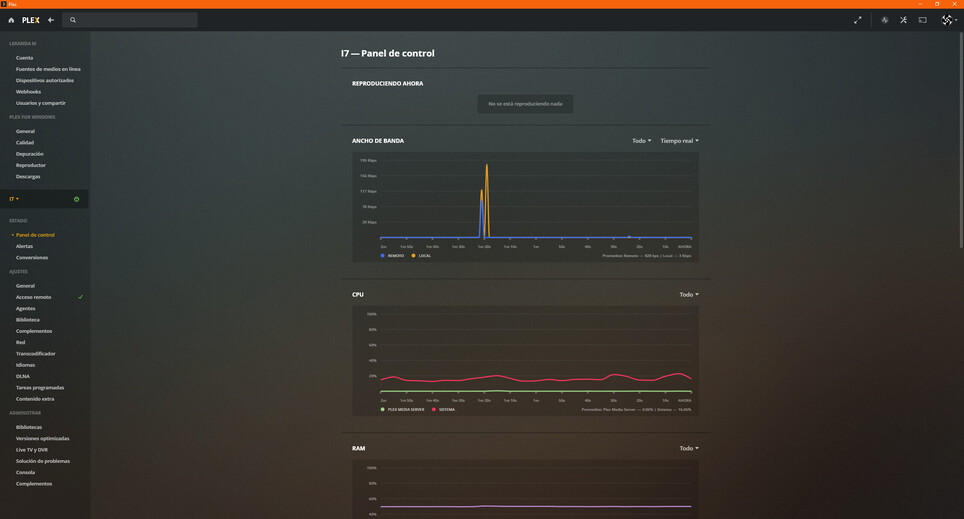
Task: Open Solución de problemas
Action: coord(43,461)
